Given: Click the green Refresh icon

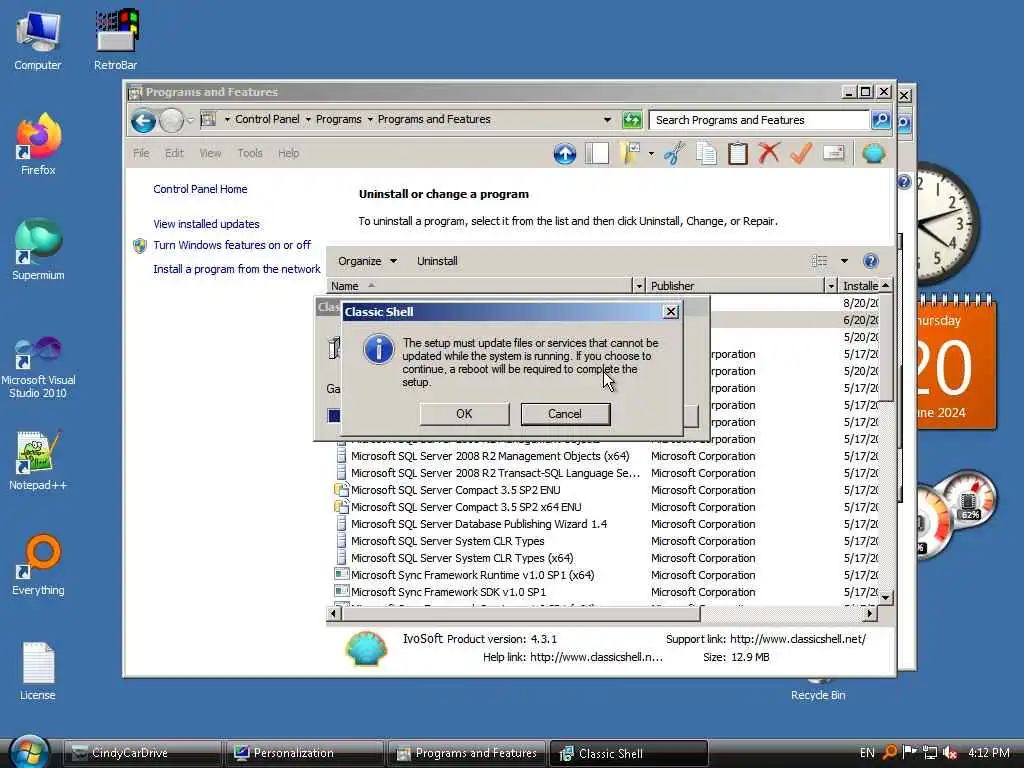Looking at the screenshot, I should pos(632,120).
